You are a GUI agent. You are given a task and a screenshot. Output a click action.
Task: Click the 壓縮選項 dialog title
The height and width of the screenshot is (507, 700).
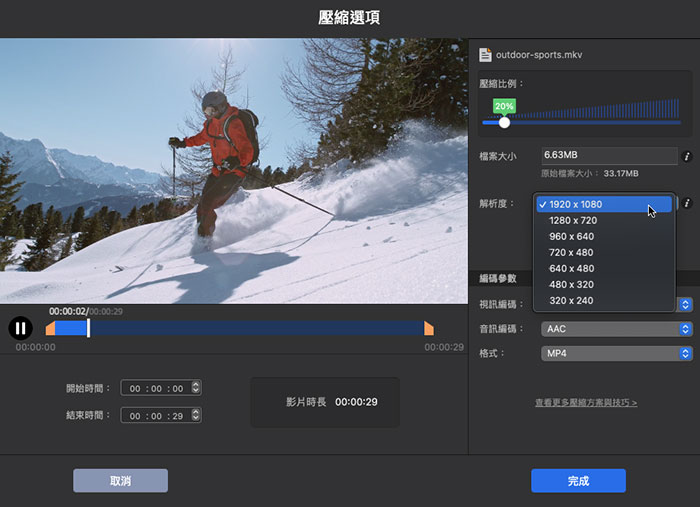pyautogui.click(x=349, y=18)
